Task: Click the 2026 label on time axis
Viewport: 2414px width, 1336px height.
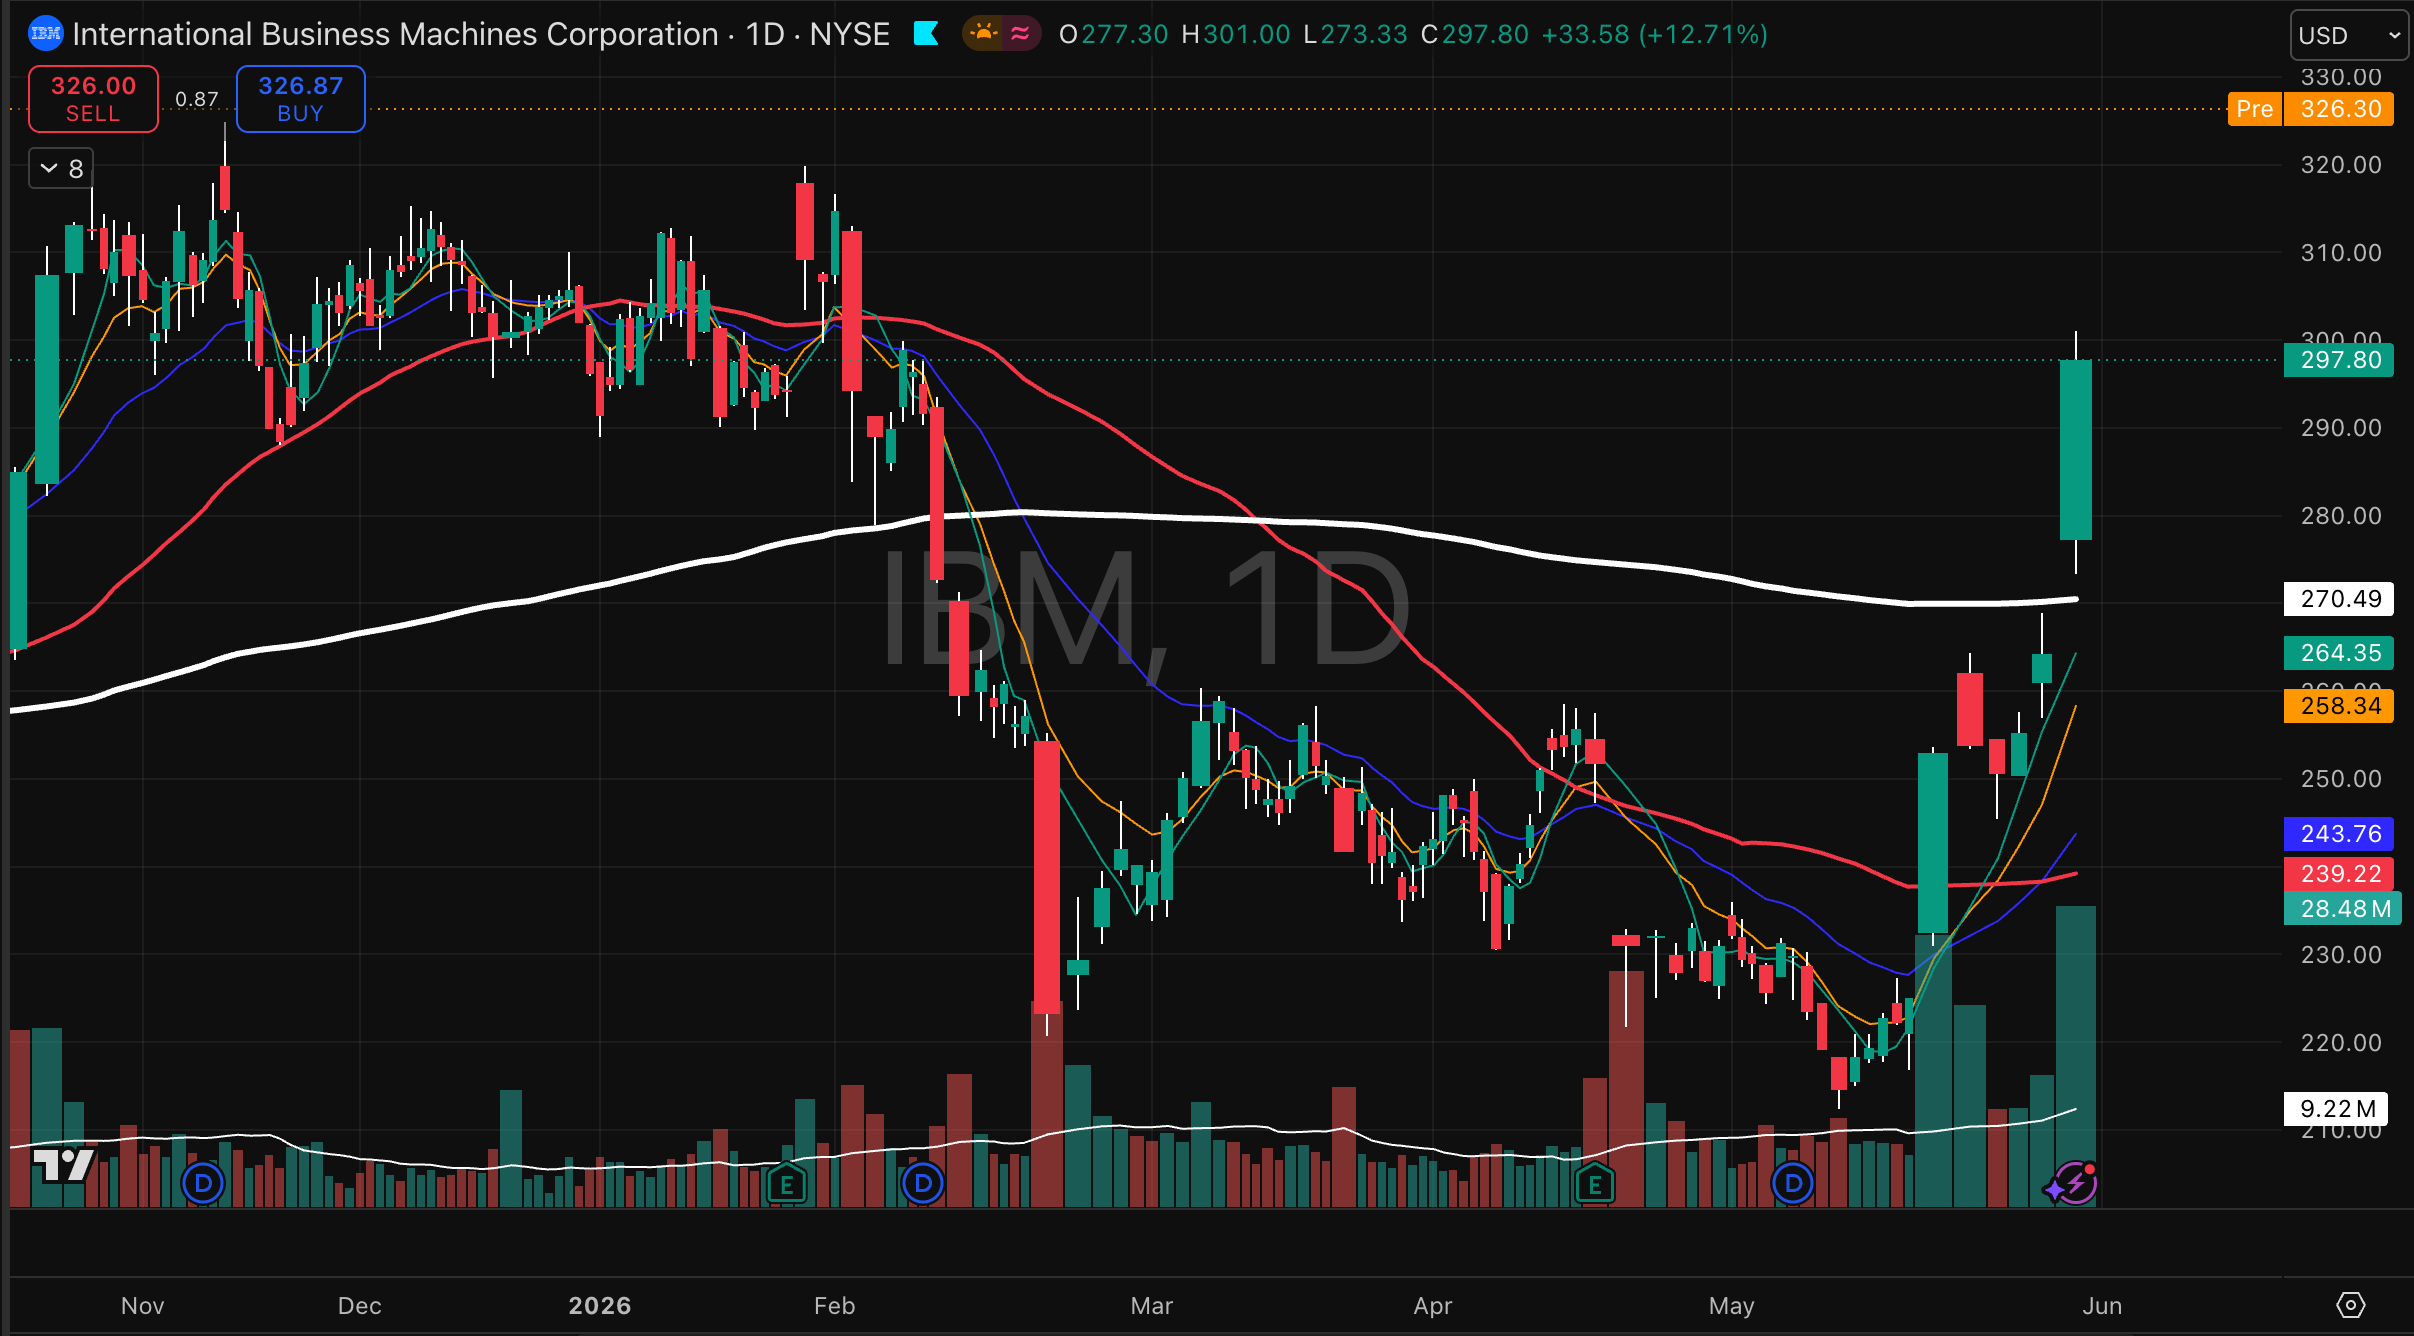Action: (600, 1305)
